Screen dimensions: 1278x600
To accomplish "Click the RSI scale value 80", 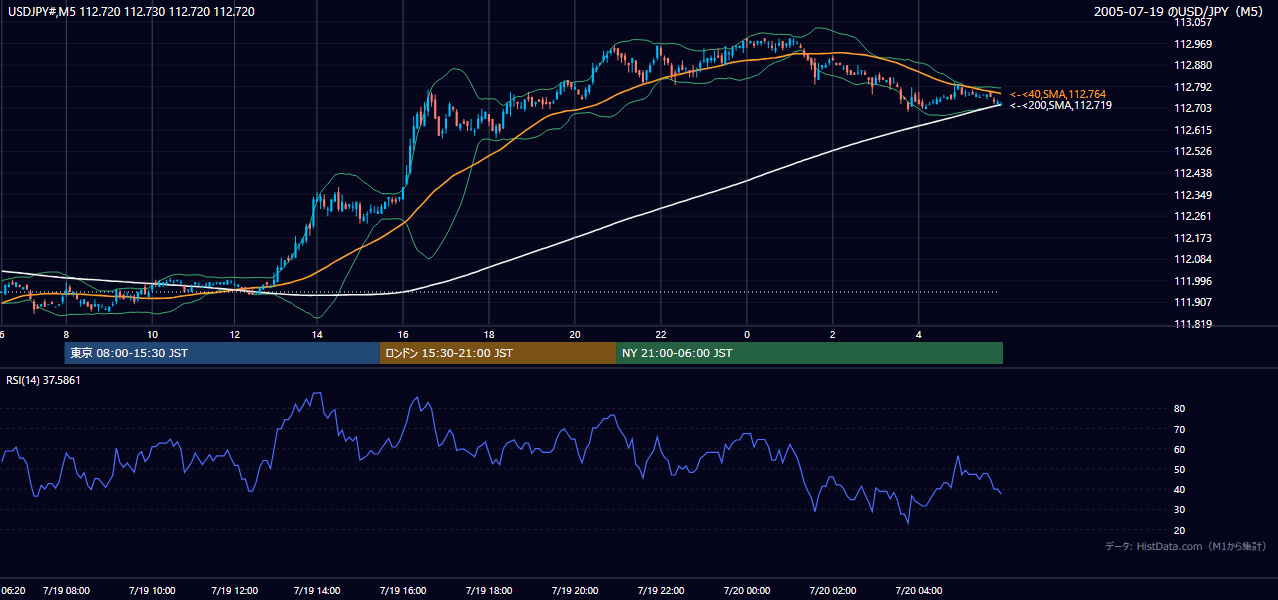I will [1179, 409].
